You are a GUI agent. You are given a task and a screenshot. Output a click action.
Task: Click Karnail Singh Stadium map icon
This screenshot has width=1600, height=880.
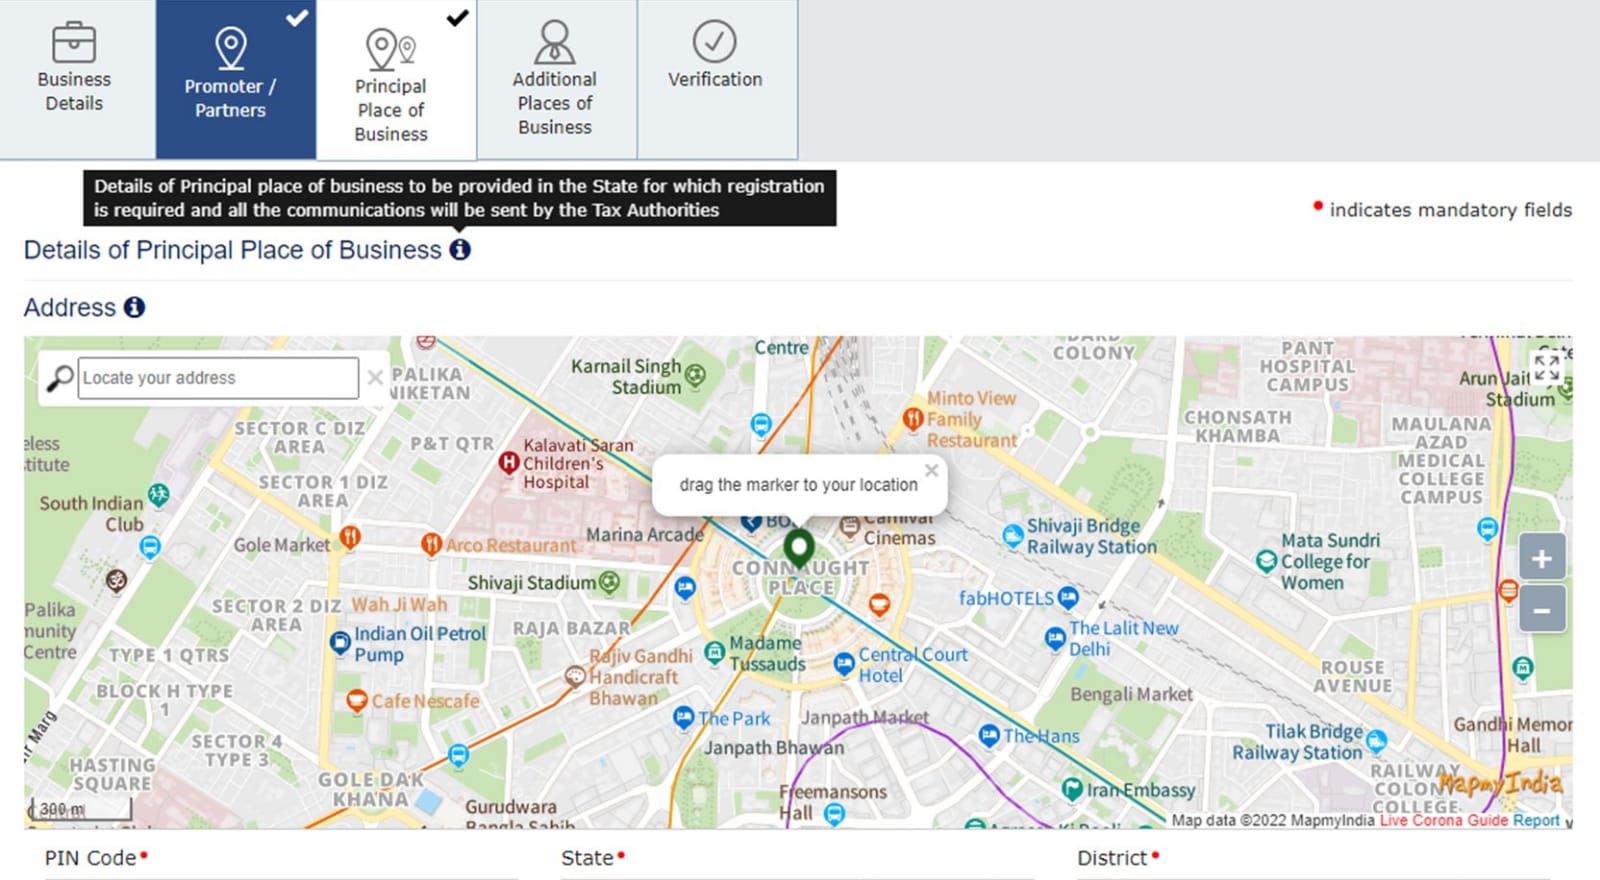pyautogui.click(x=695, y=376)
